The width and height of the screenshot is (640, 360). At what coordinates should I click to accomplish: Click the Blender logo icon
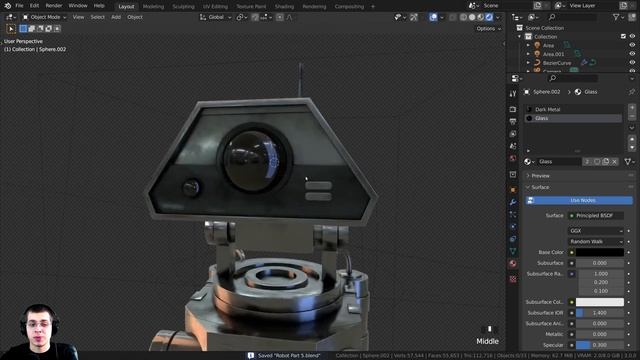pos(7,6)
